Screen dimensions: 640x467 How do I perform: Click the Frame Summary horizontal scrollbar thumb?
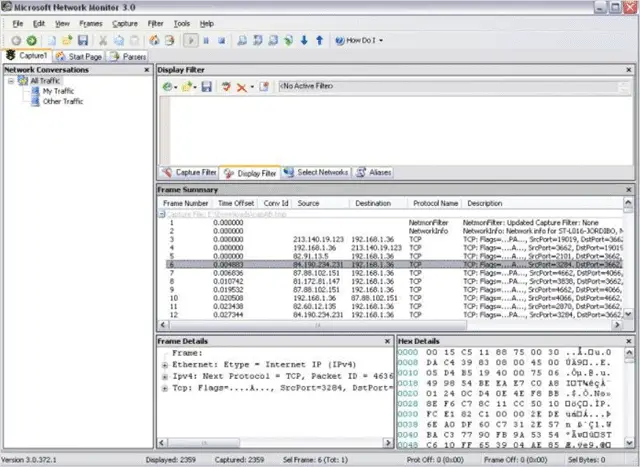coord(318,325)
